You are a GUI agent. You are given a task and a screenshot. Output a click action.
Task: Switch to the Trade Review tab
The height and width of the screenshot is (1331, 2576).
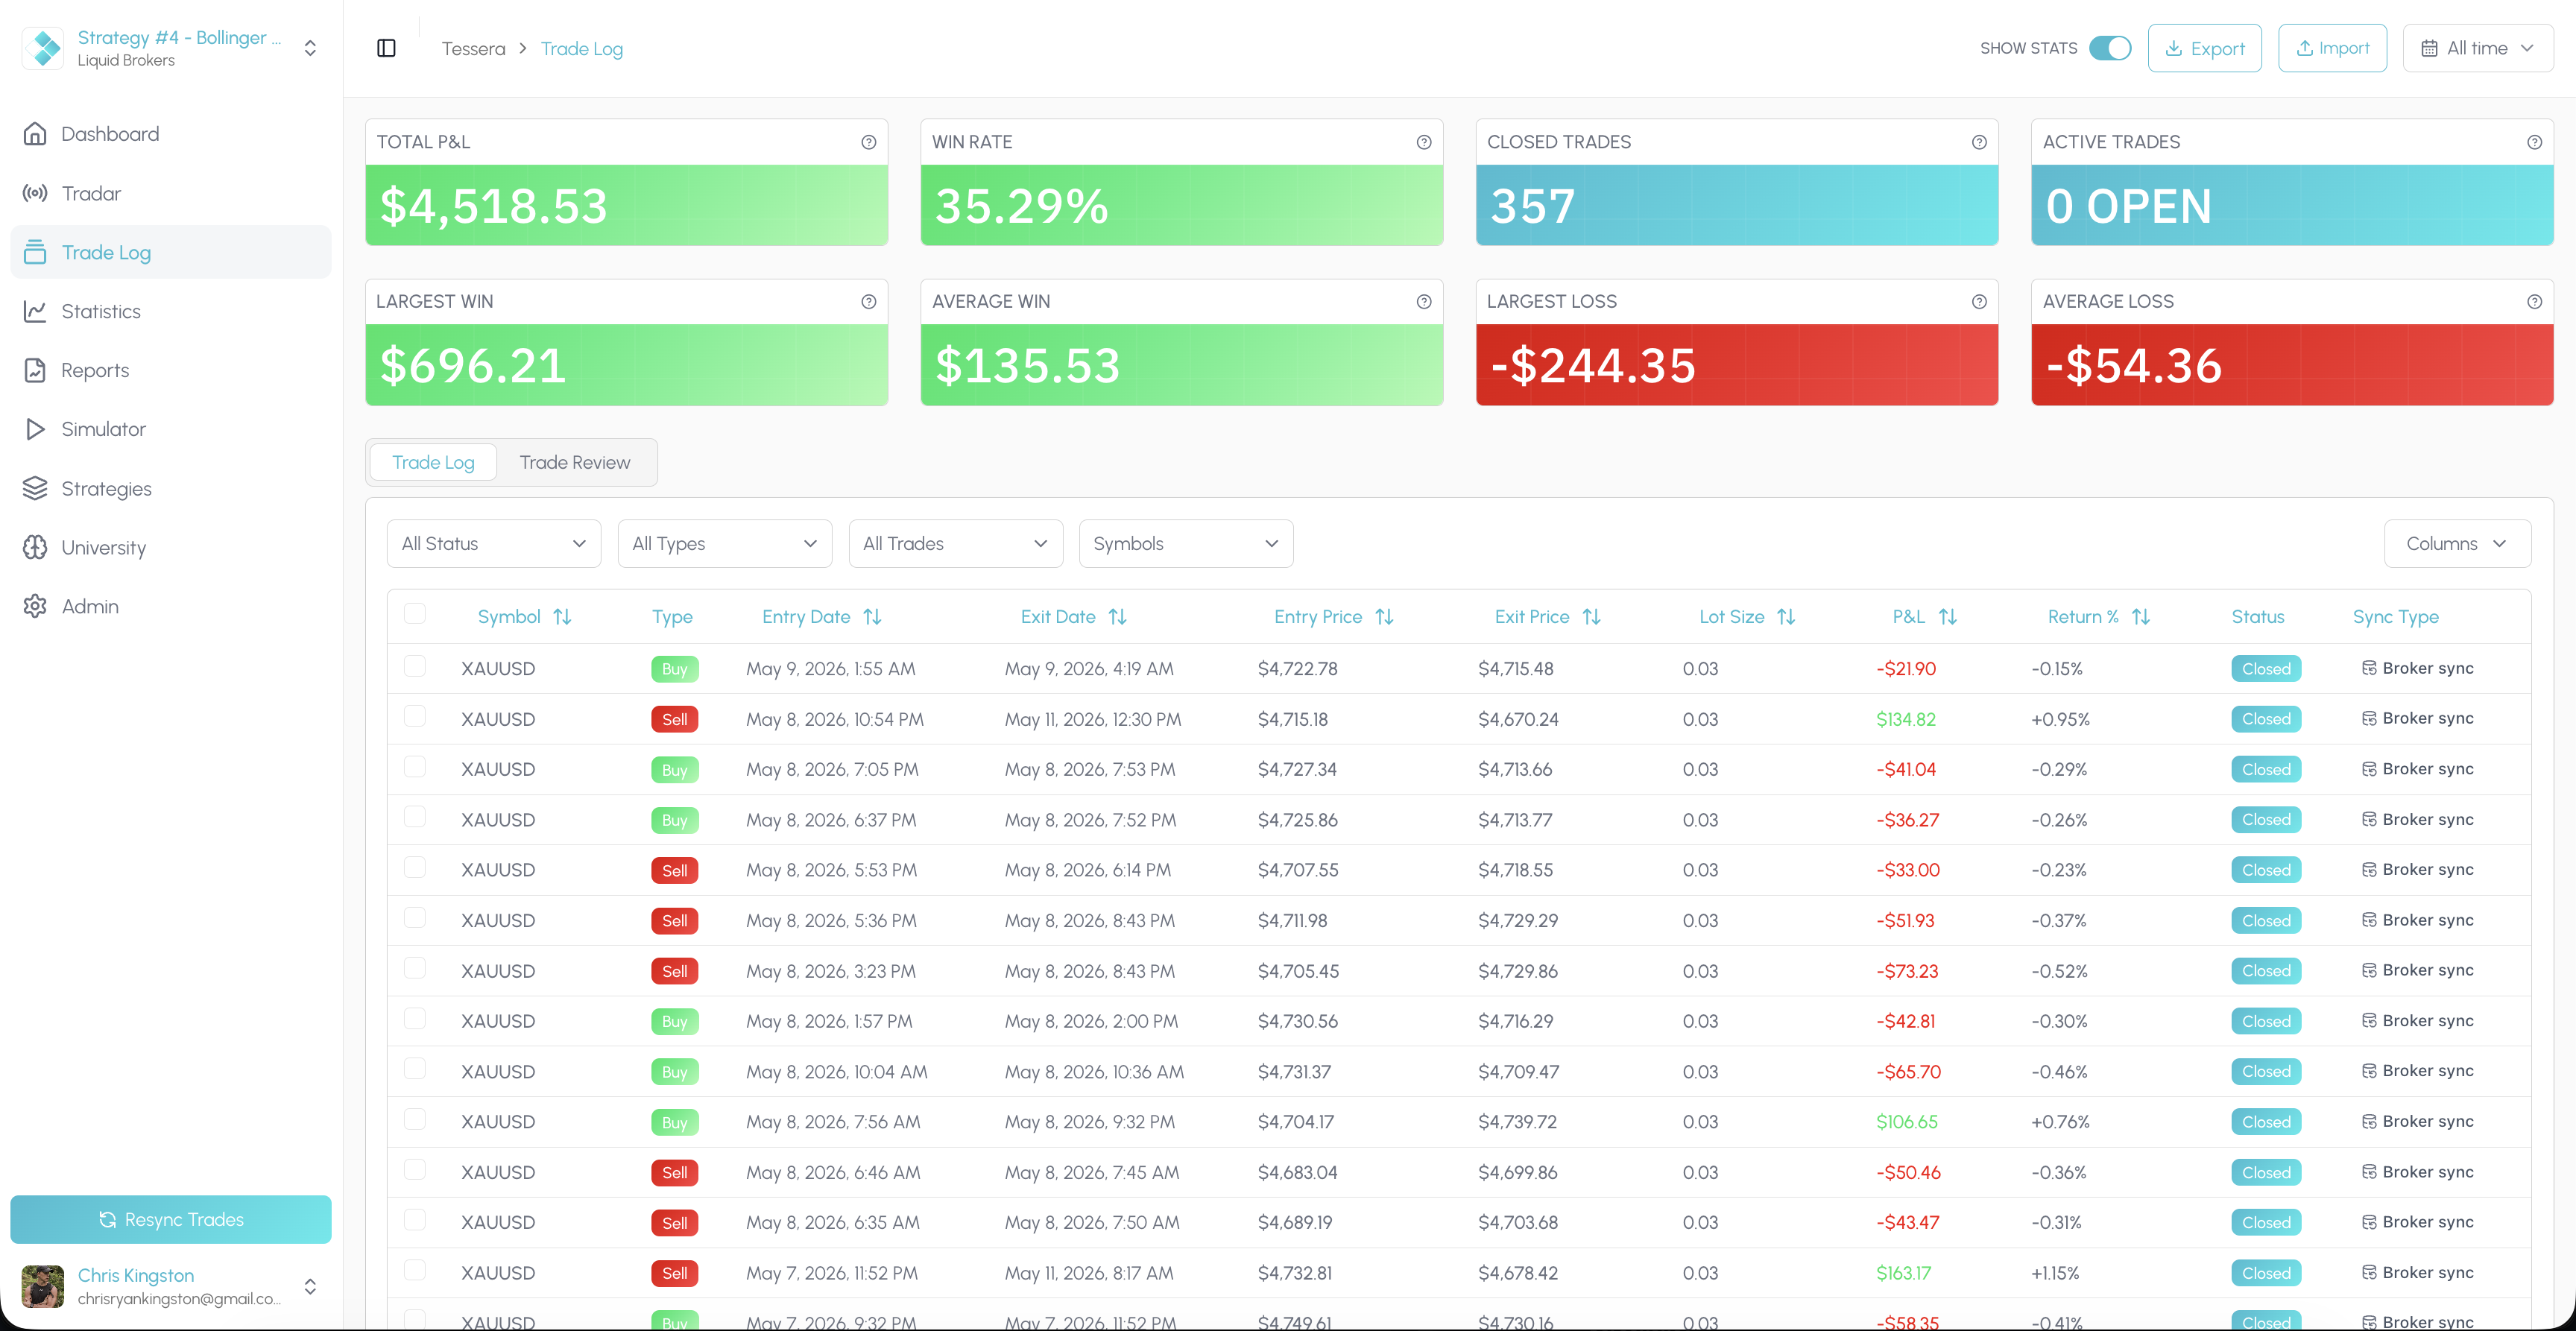point(575,462)
